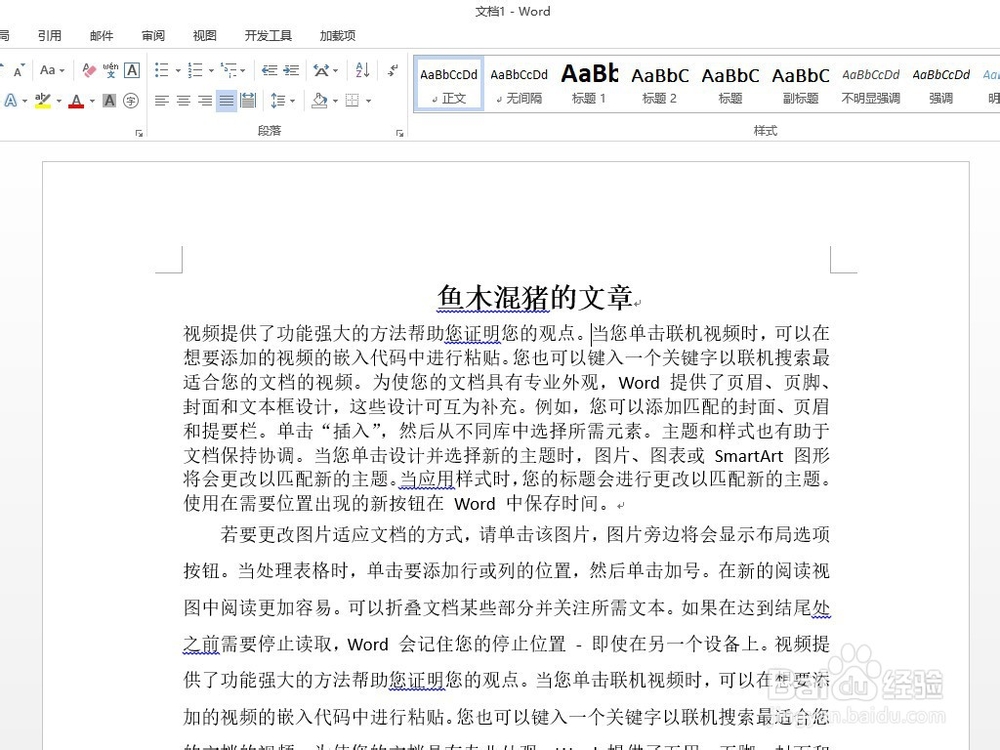Screen dimensions: 1000x750
Task: Click the text 若要更改图片适应文档的方式
Action: pos(341,534)
